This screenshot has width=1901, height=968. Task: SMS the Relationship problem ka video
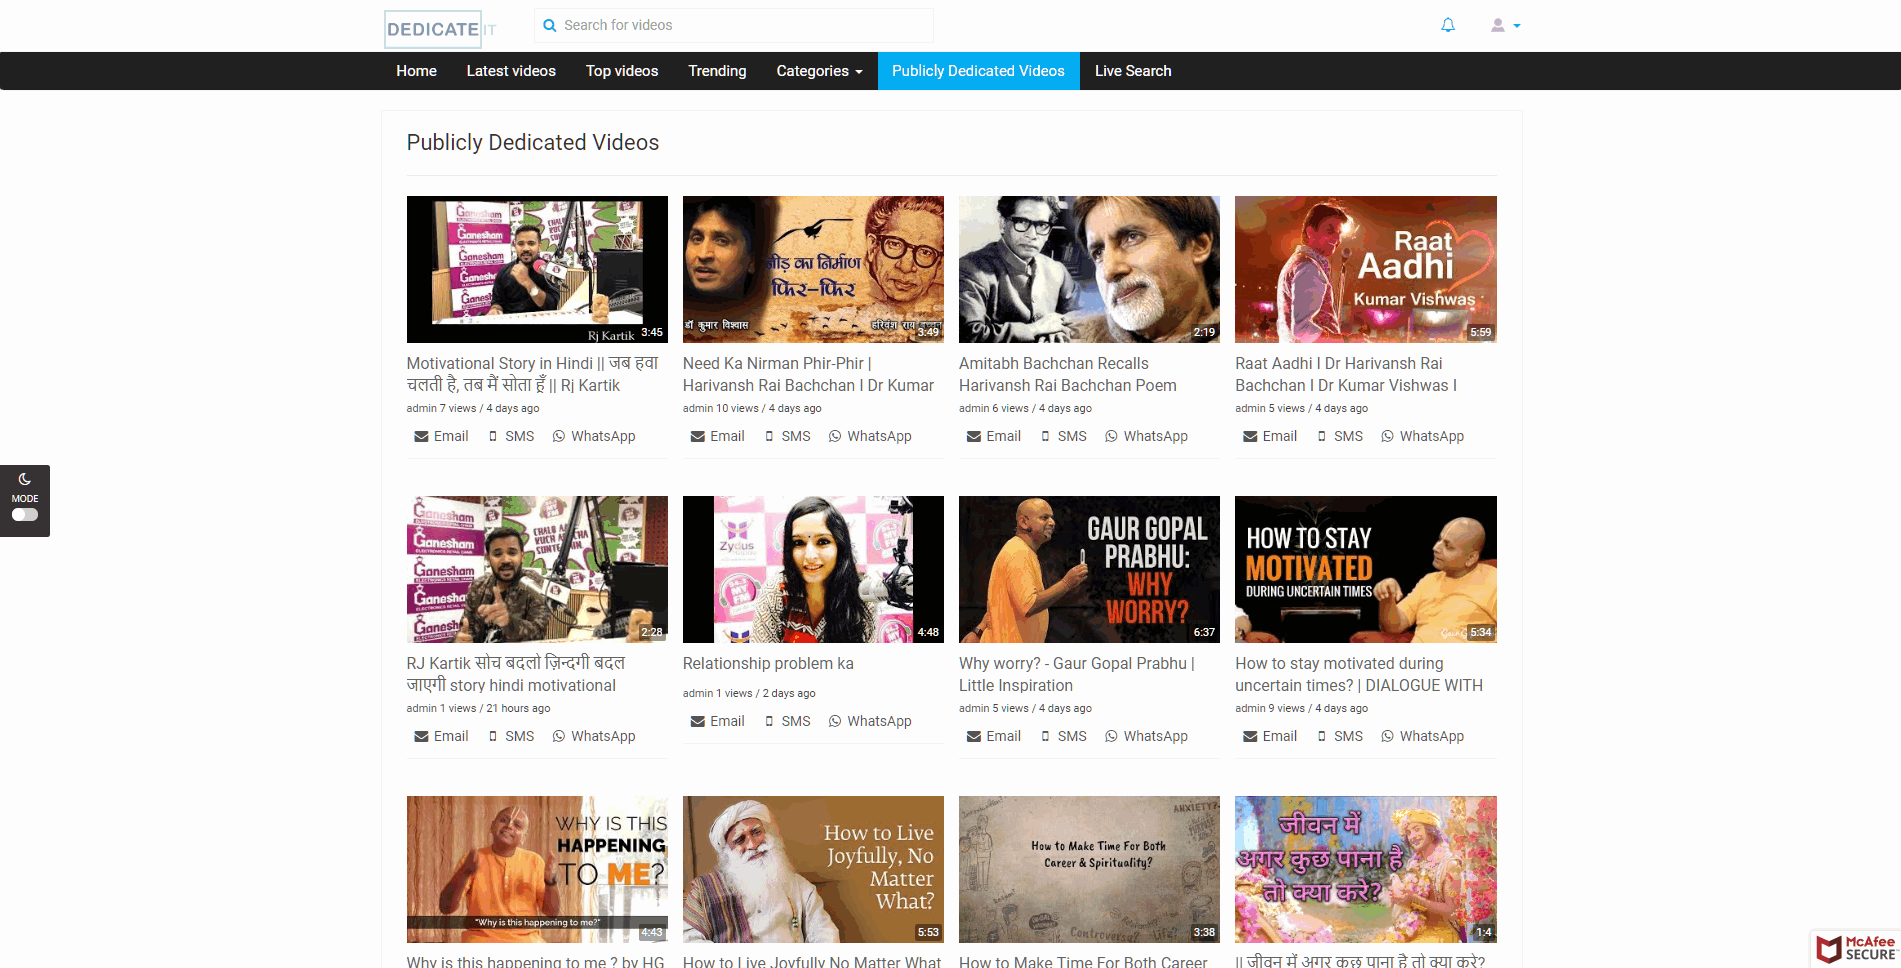[x=787, y=721]
